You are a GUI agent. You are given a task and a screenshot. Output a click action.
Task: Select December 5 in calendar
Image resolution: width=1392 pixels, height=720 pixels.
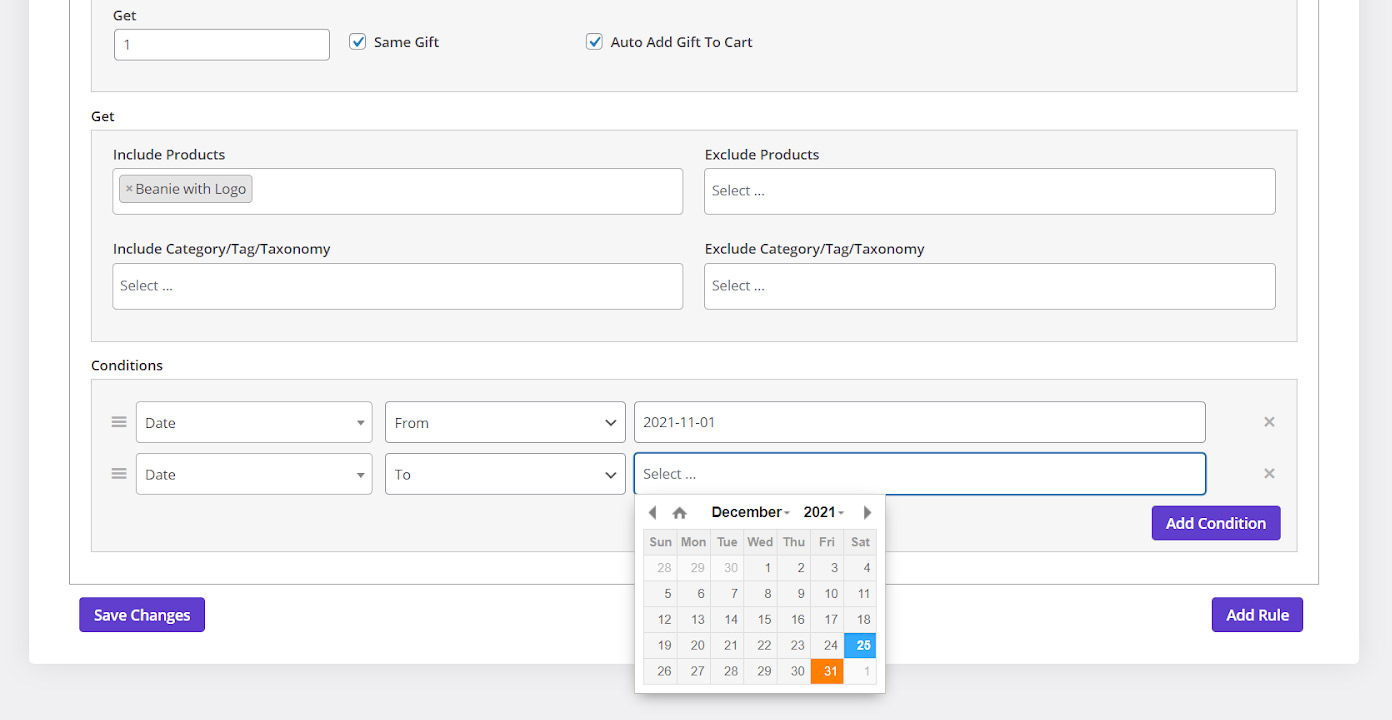click(660, 593)
